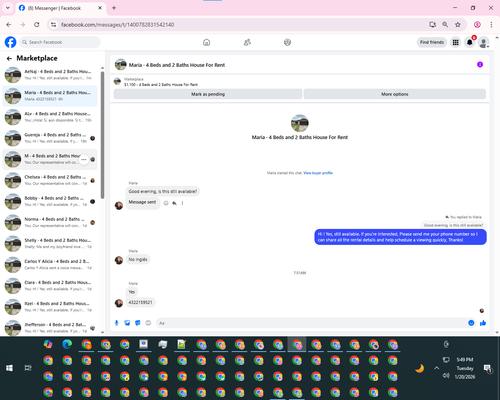Open the Chelsea conversation
Screen dimensions: 500x400
click(x=50, y=180)
